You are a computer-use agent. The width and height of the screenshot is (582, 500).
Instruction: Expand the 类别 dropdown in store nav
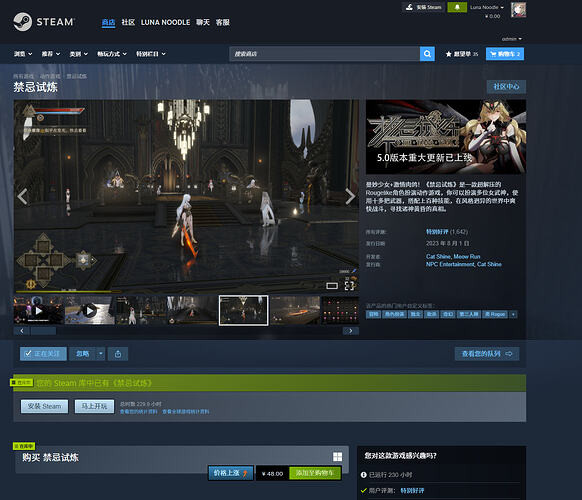coord(79,54)
